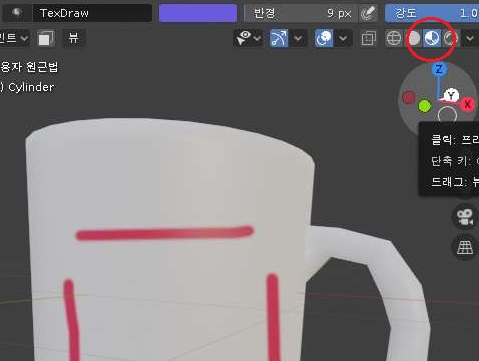Screen dimensions: 479x361
Task: Click the face selection masking icon
Action: click(46, 38)
